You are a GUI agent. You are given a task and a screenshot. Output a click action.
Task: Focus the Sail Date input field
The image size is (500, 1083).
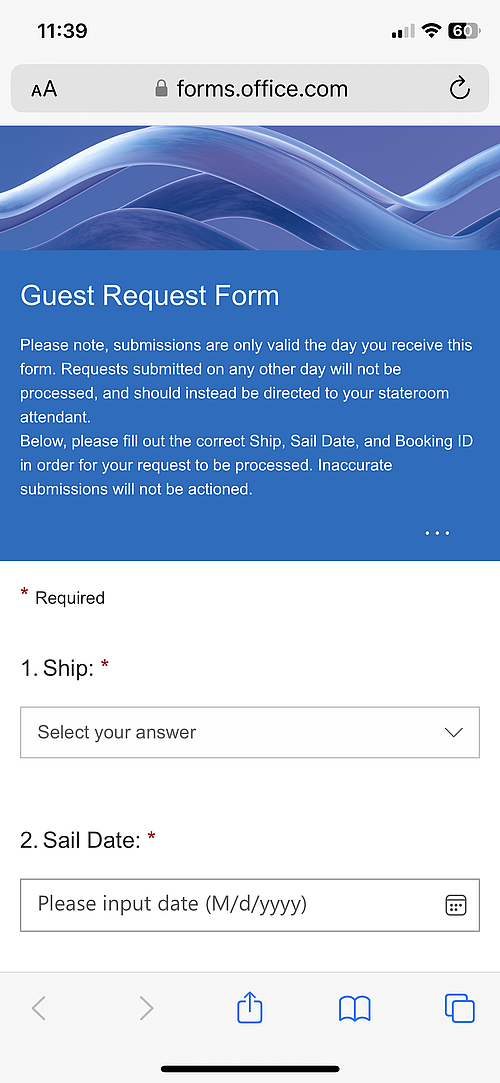point(250,905)
